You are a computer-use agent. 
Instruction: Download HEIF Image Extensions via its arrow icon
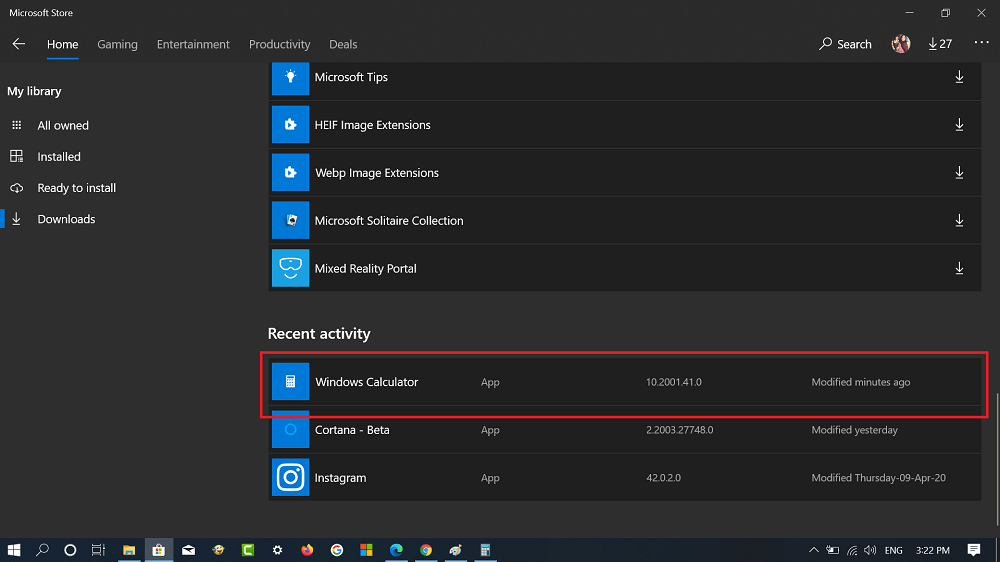click(959, 125)
